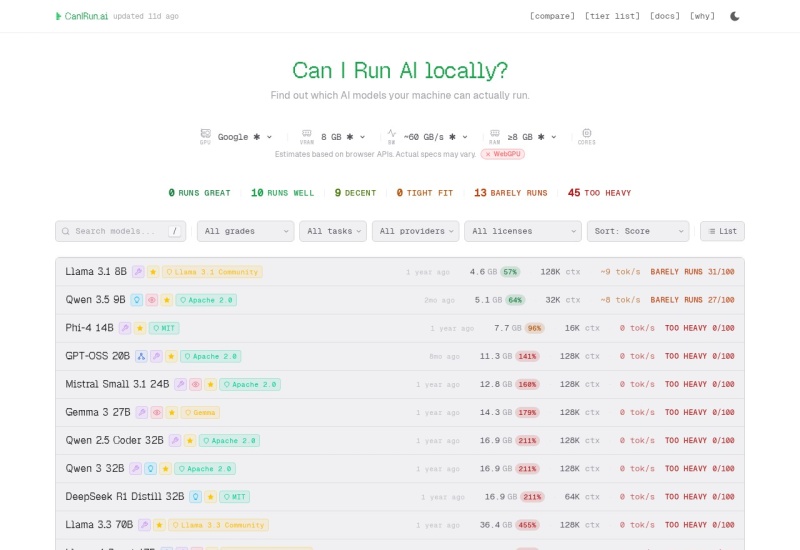The image size is (800, 550).
Task: Focus the Search models input field
Action: 120,231
